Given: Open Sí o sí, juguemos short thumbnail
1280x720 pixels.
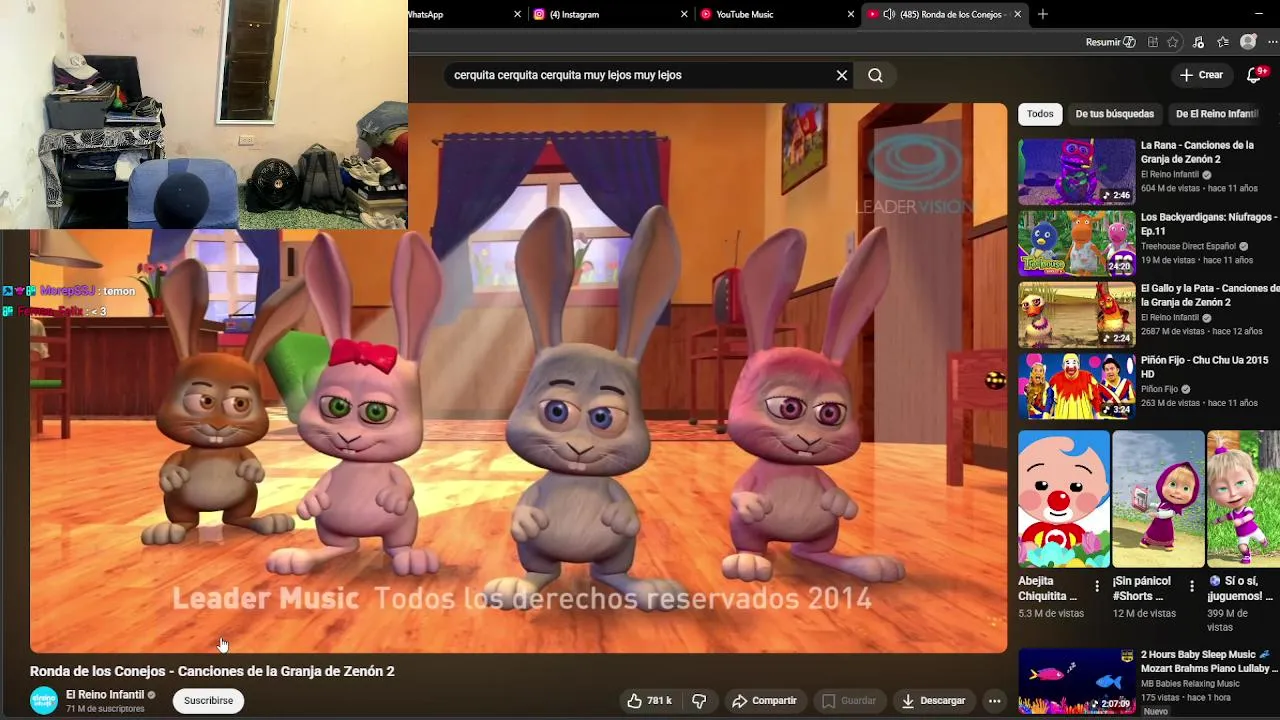Looking at the screenshot, I should coord(1244,499).
